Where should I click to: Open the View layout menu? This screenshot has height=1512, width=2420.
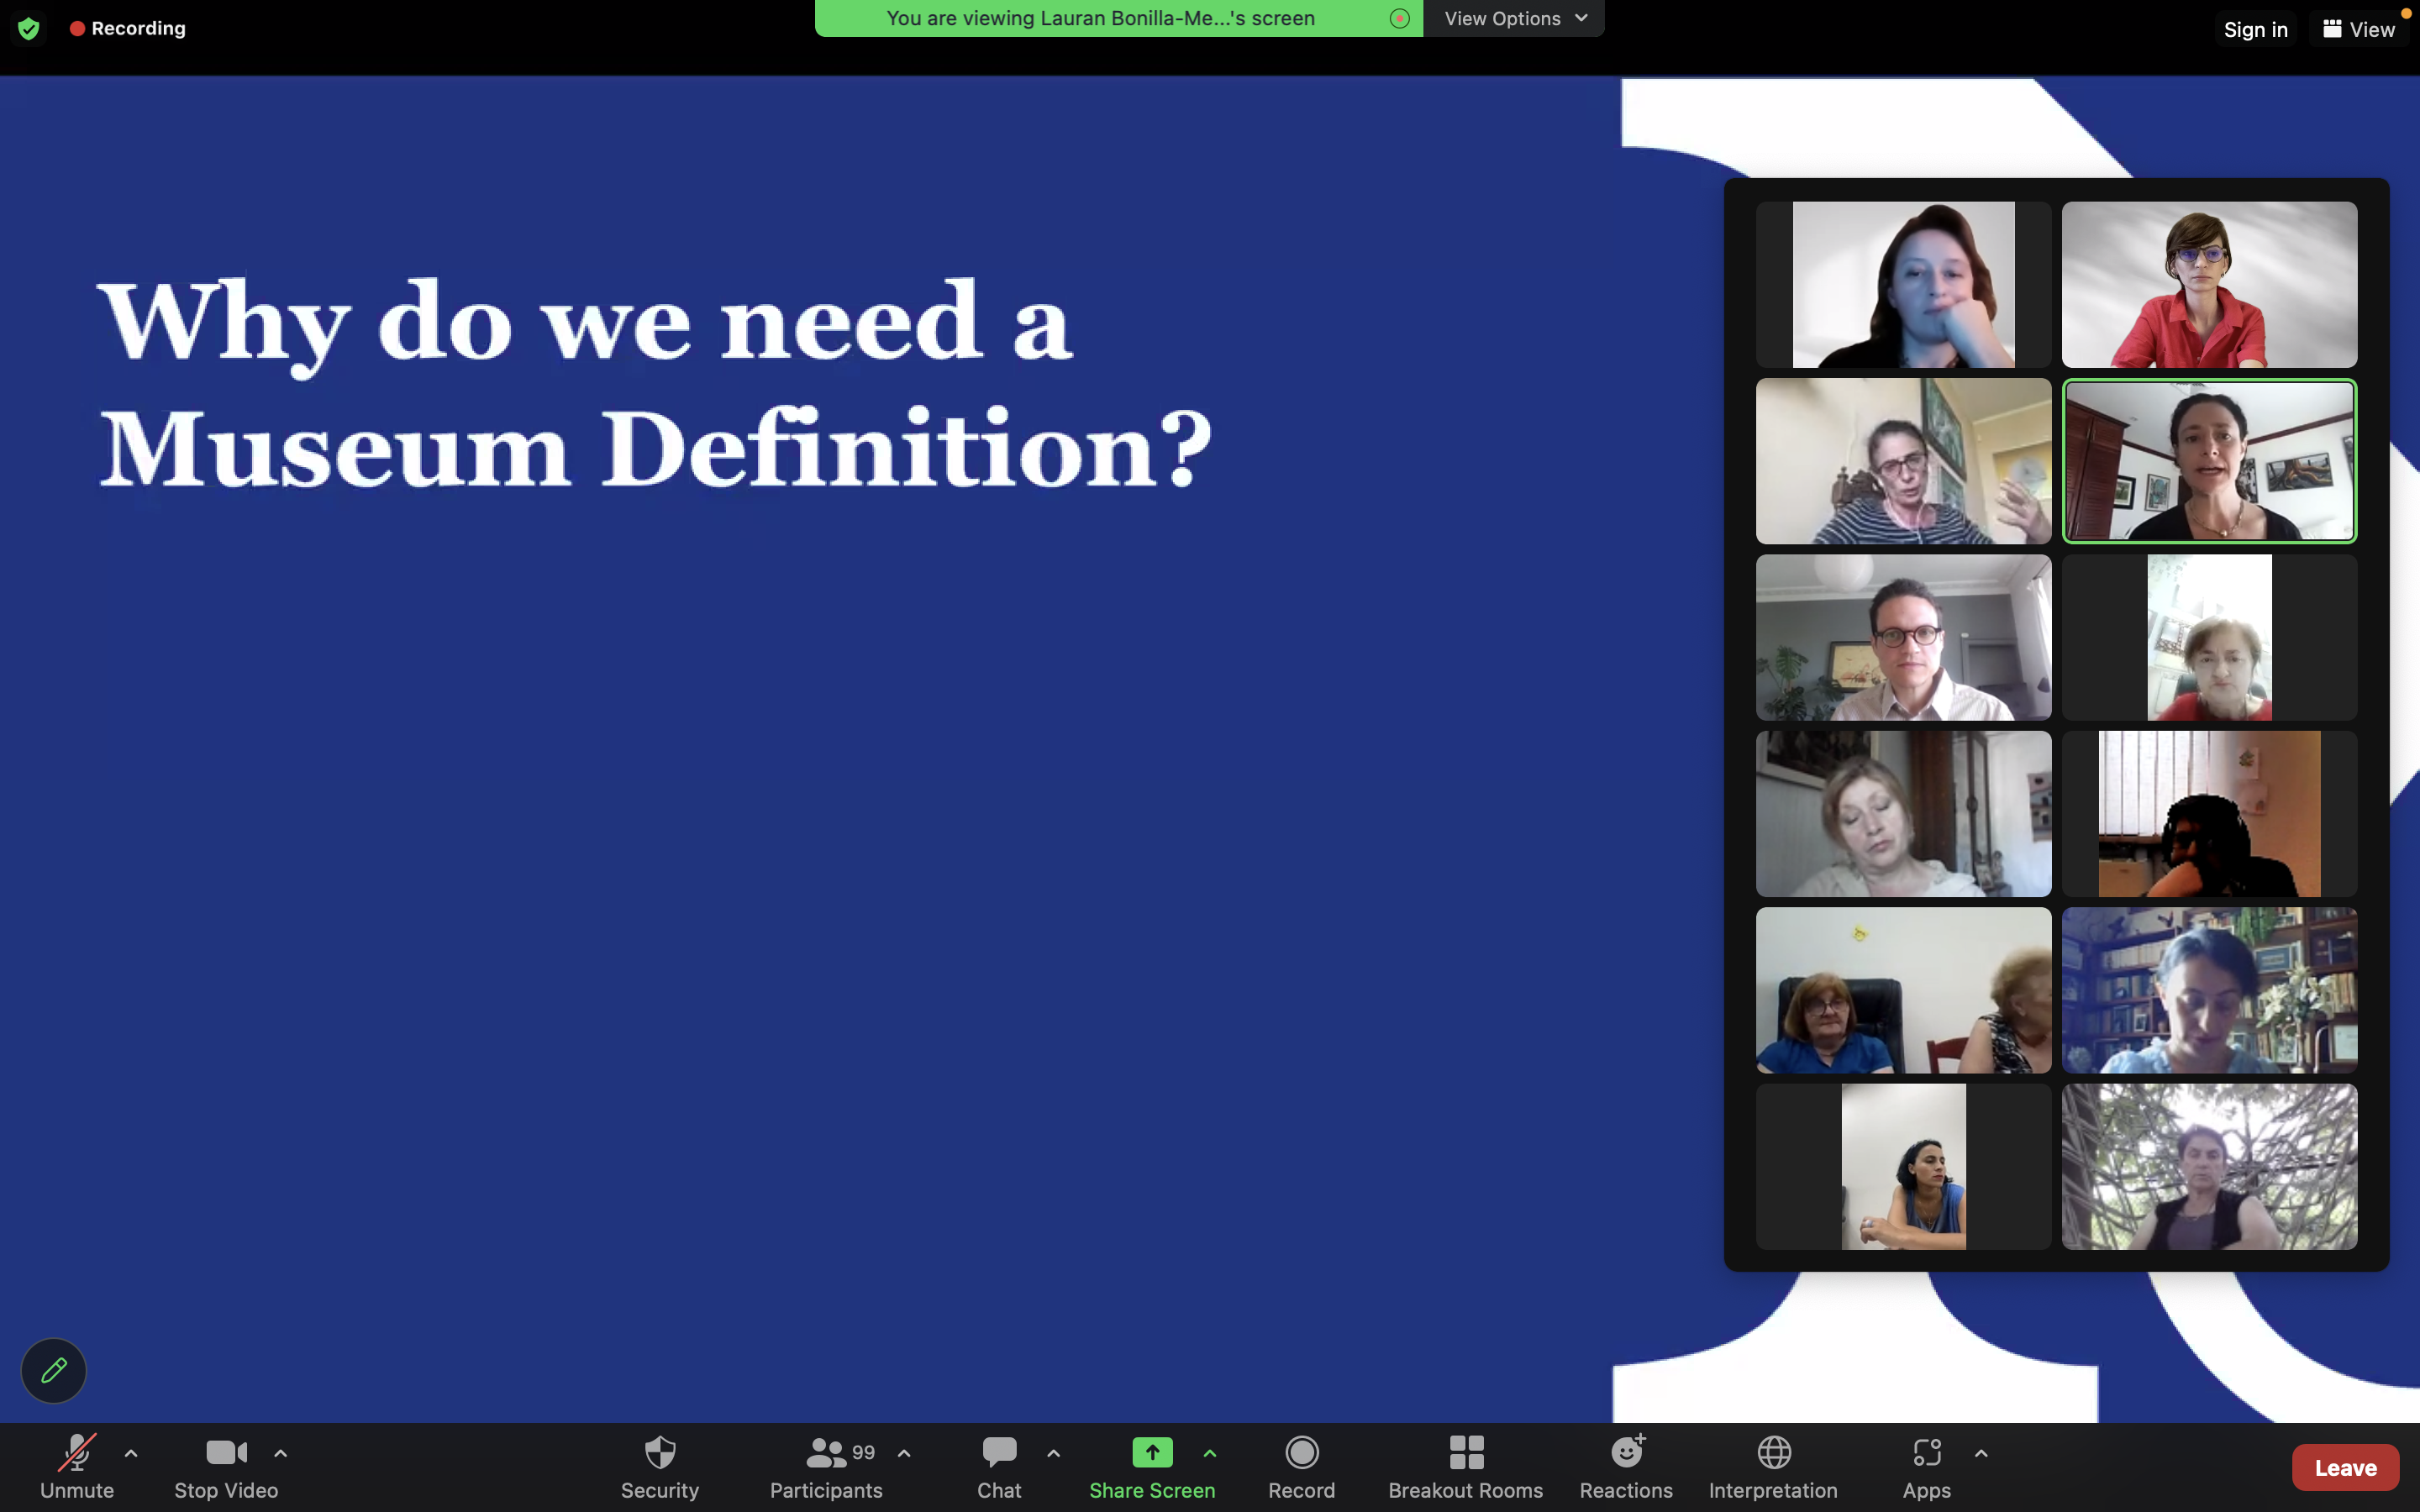point(2358,29)
